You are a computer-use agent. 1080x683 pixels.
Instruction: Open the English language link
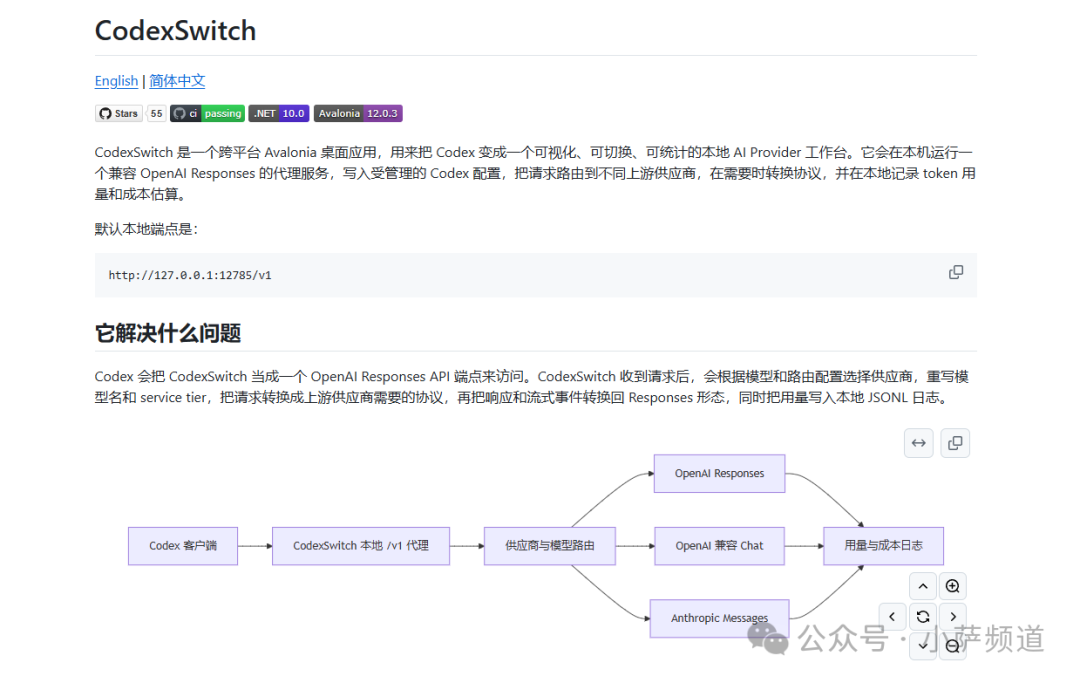116,81
